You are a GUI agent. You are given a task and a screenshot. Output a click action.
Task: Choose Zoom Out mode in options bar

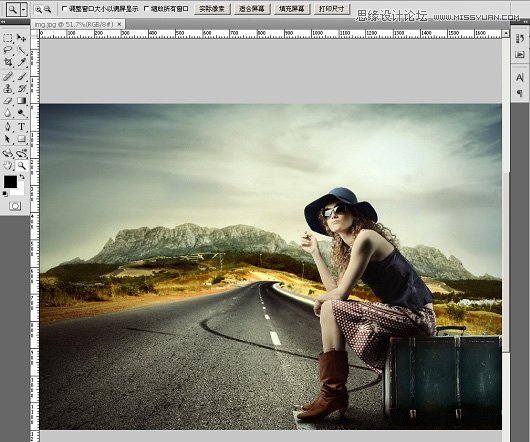point(48,10)
